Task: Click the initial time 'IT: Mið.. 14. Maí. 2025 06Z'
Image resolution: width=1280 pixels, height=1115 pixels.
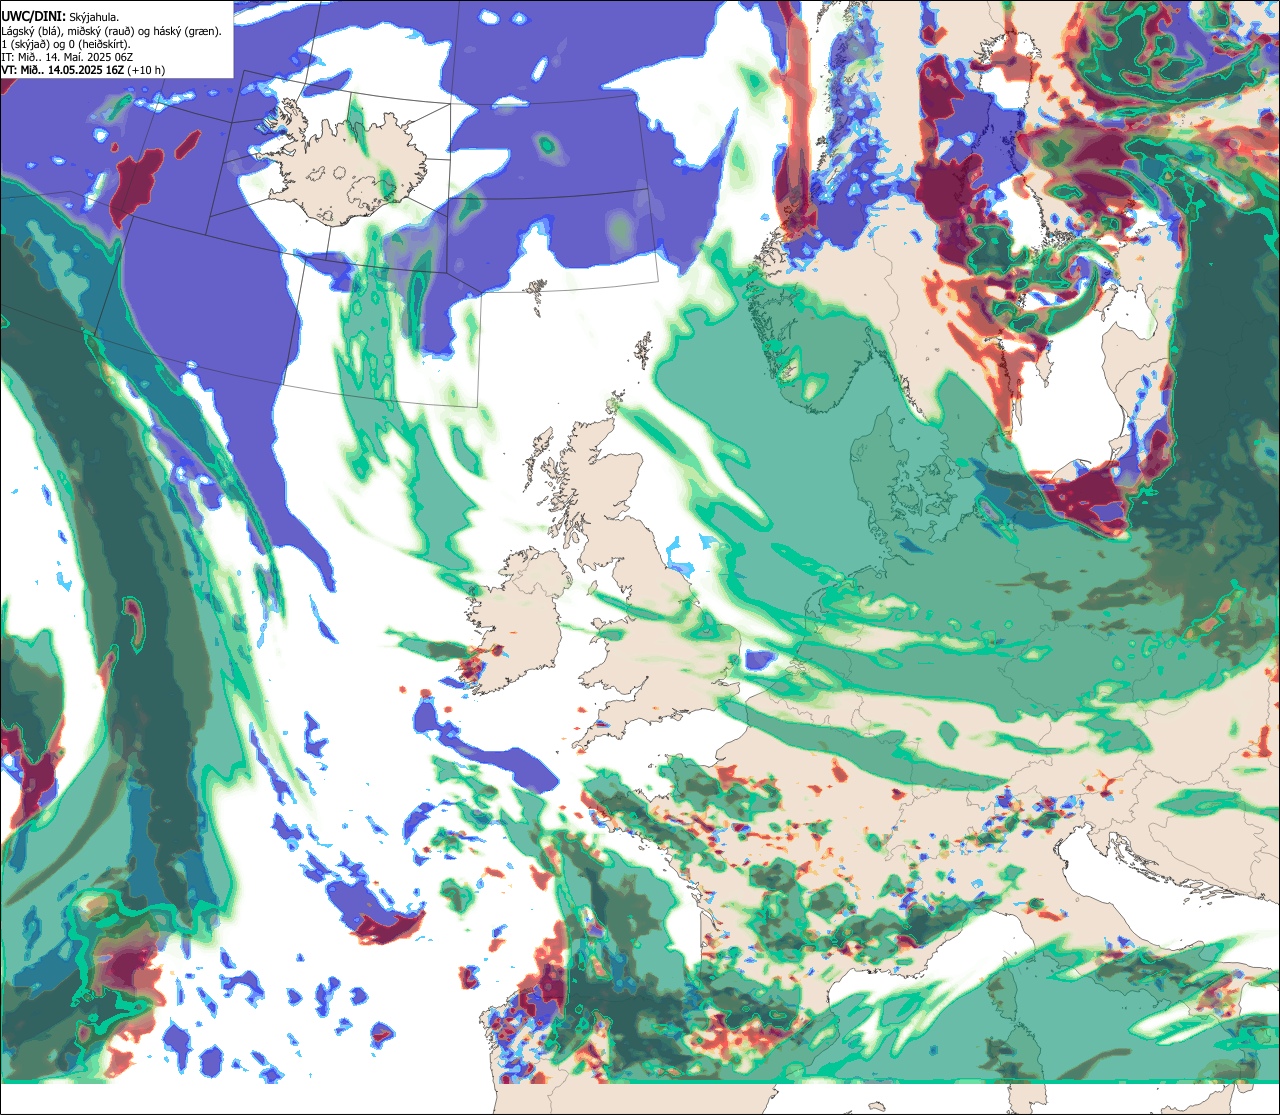Action: point(67,56)
